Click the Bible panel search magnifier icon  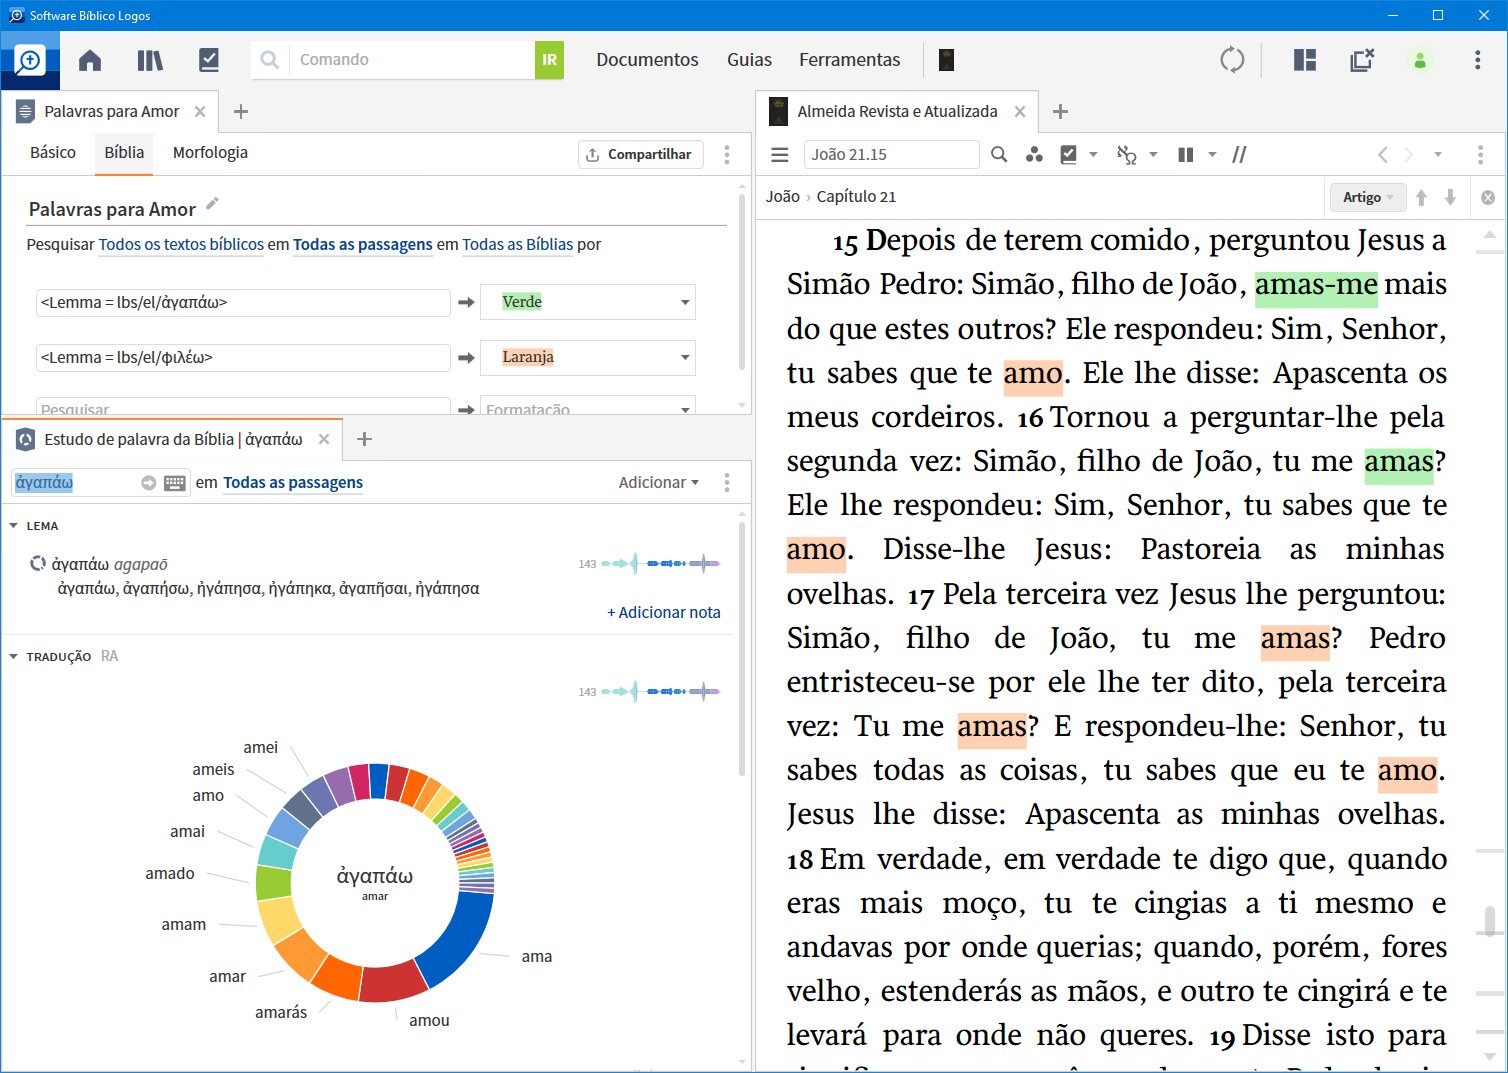tap(999, 154)
